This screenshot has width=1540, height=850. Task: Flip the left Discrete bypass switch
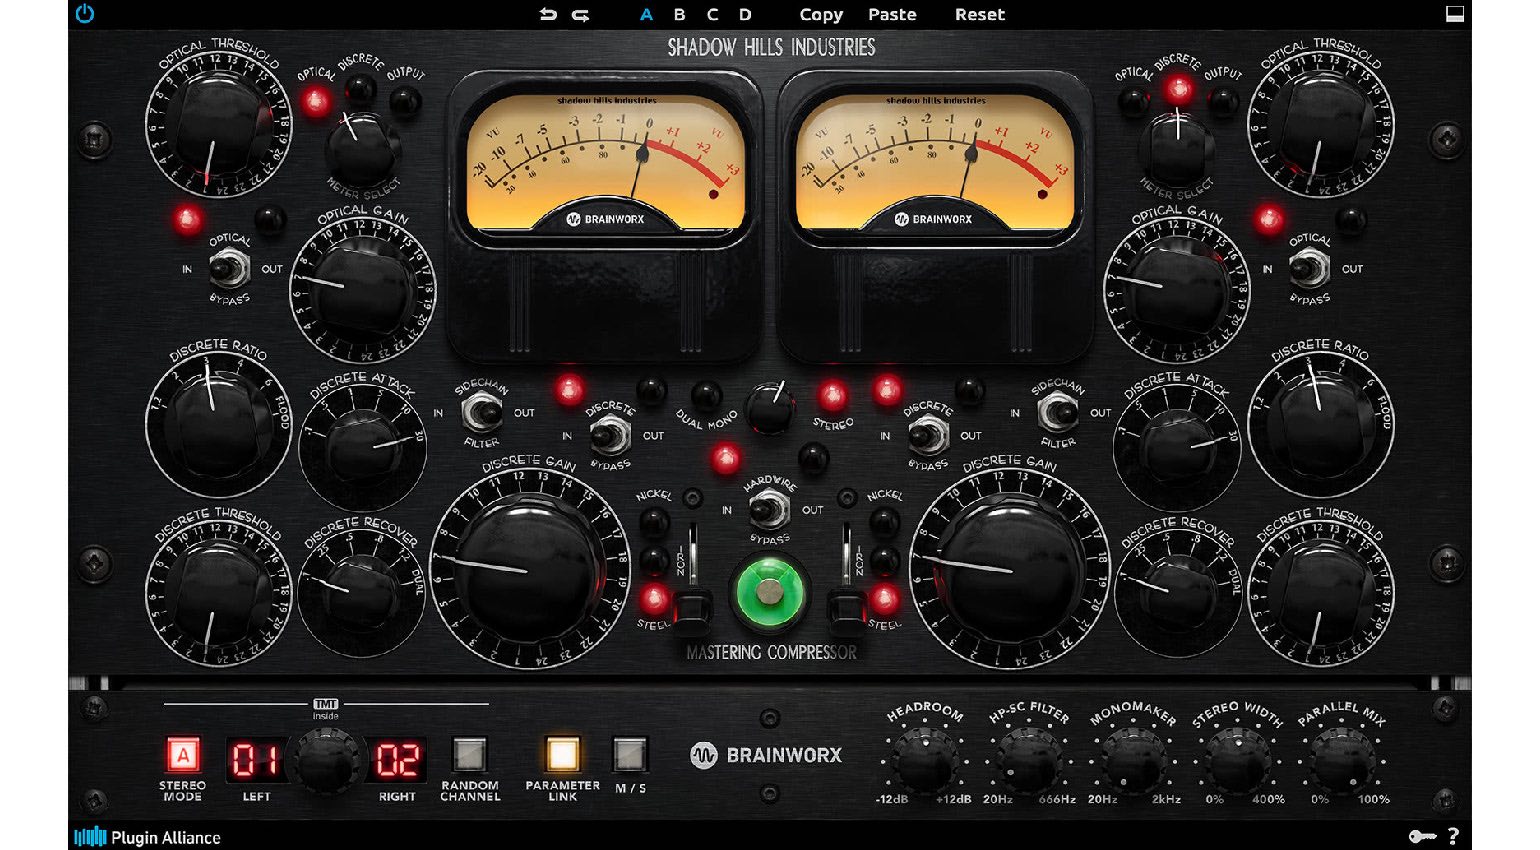pos(609,435)
